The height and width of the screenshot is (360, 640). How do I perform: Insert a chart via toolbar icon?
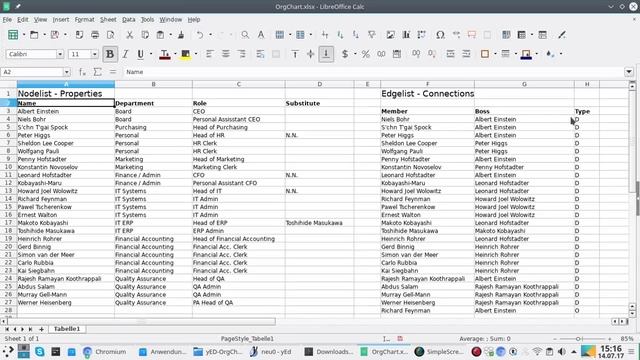(x=406, y=35)
